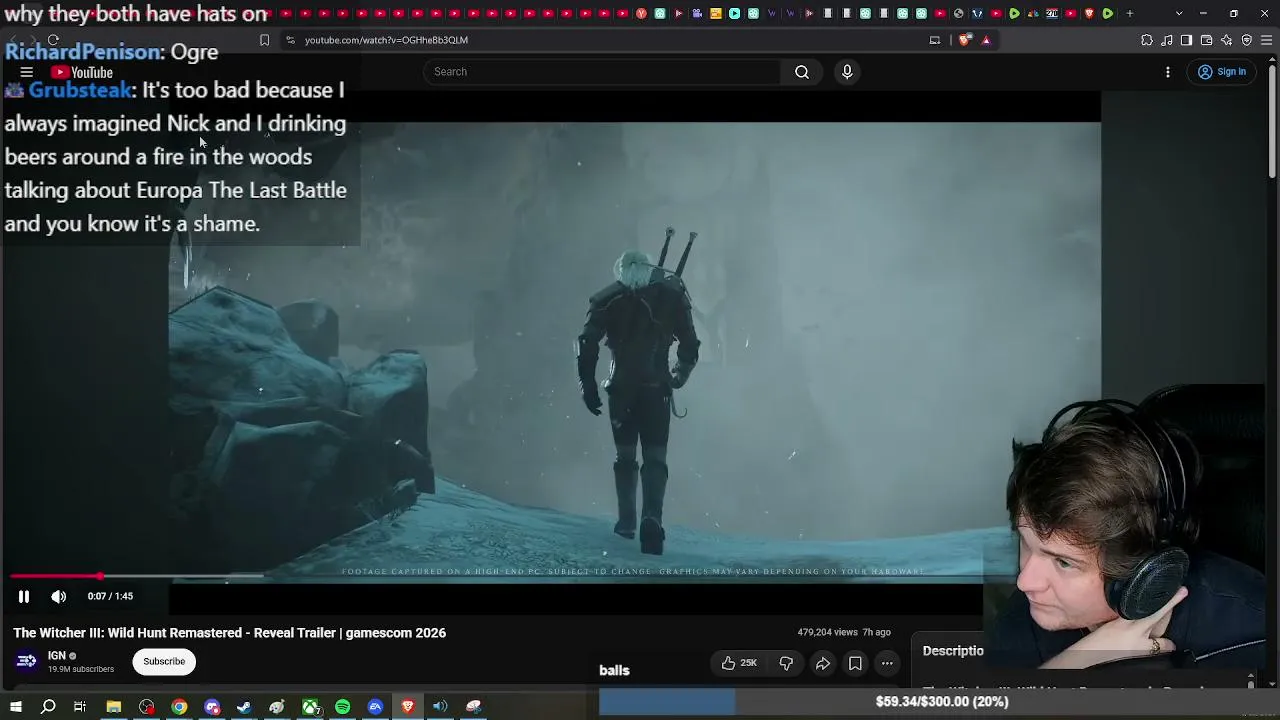The width and height of the screenshot is (1280, 720).
Task: Open the Brave Rewards triangle icon
Action: click(986, 40)
